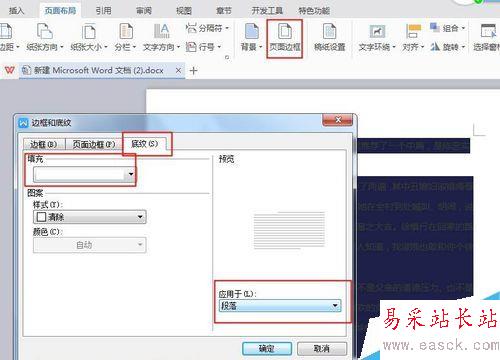
Task: Open the 分隔符 breaks option
Action: pyautogui.click(x=207, y=28)
